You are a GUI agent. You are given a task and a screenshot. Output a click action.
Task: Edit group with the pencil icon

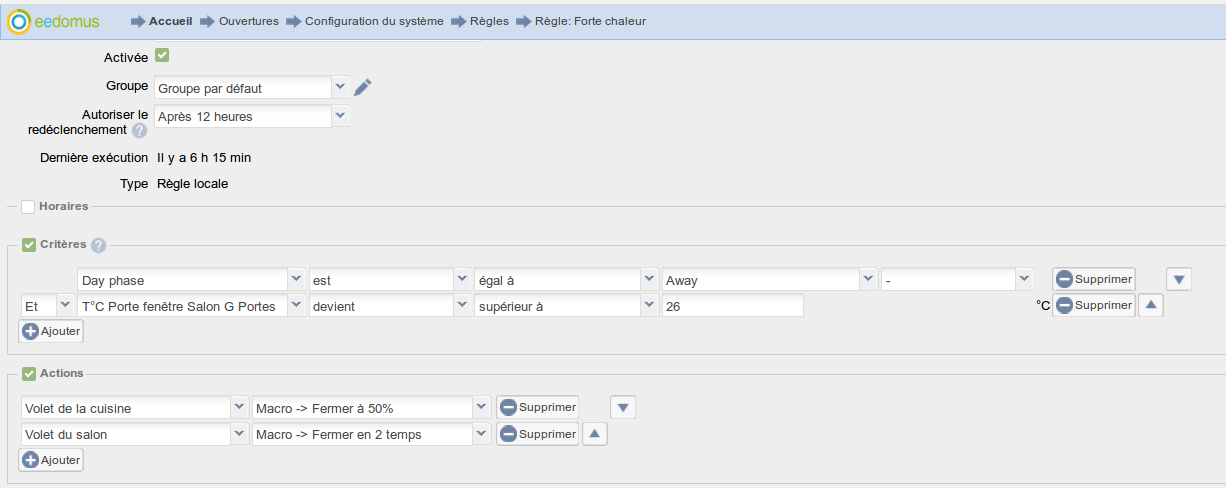click(x=363, y=88)
